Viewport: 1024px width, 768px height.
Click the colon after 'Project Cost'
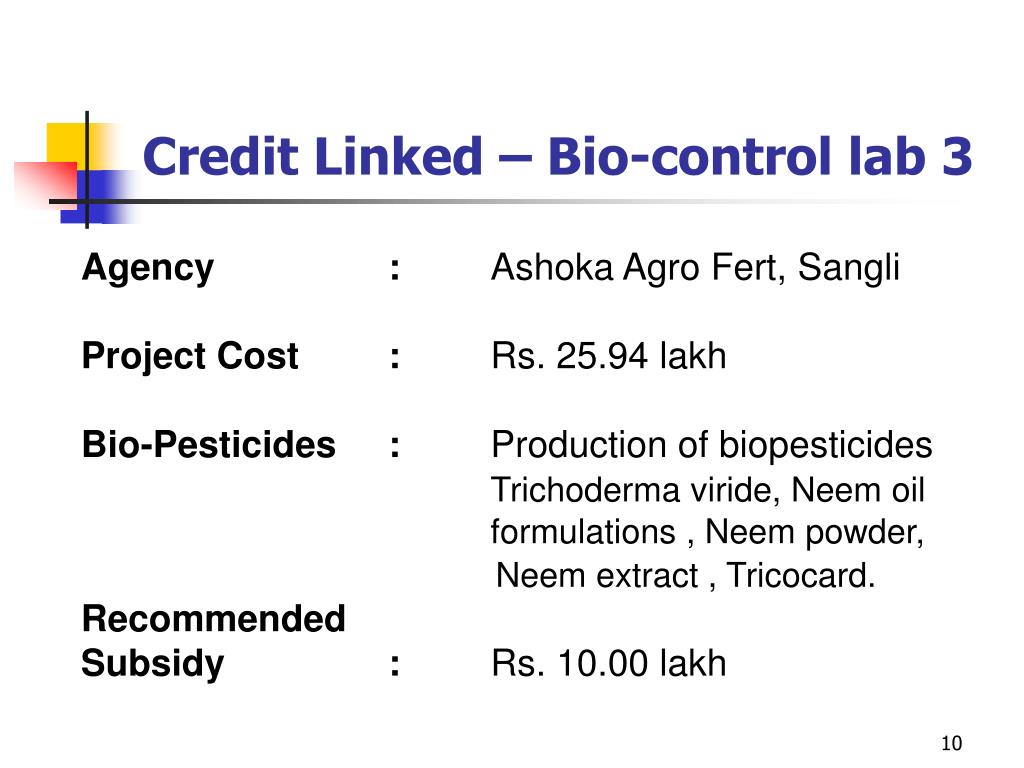[x=394, y=358]
